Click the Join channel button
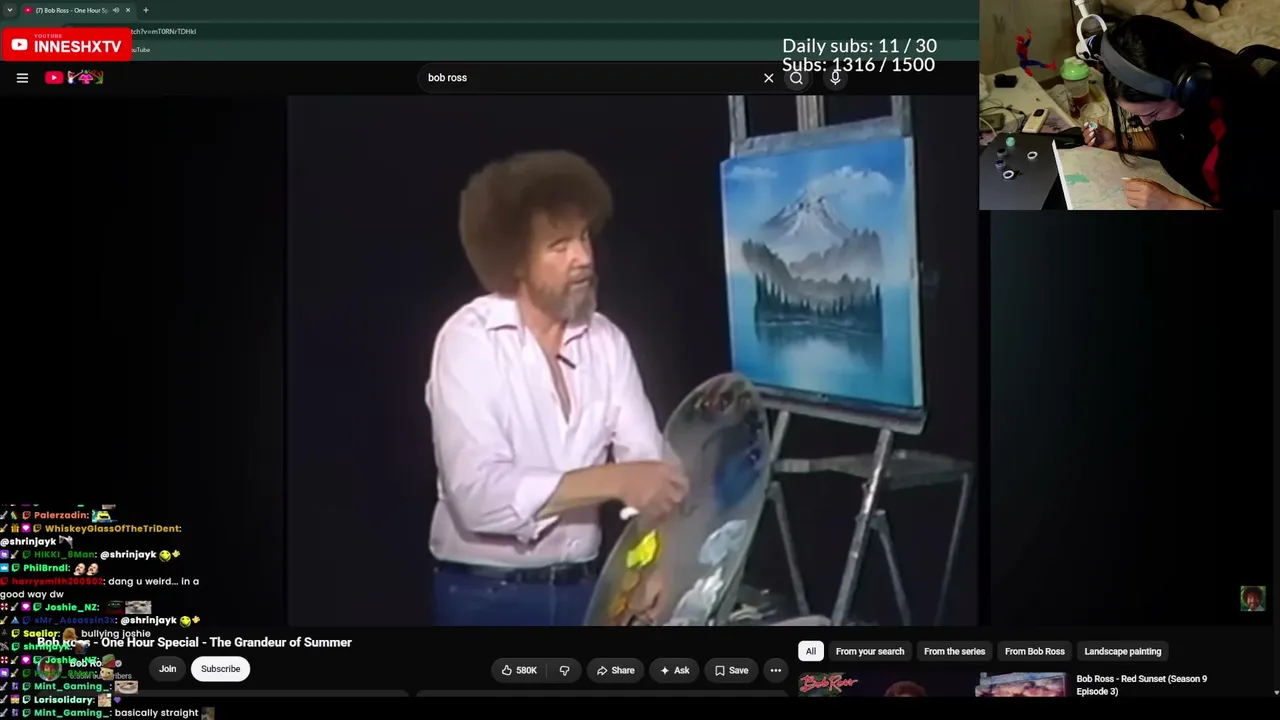This screenshot has width=1280, height=720. 167,669
